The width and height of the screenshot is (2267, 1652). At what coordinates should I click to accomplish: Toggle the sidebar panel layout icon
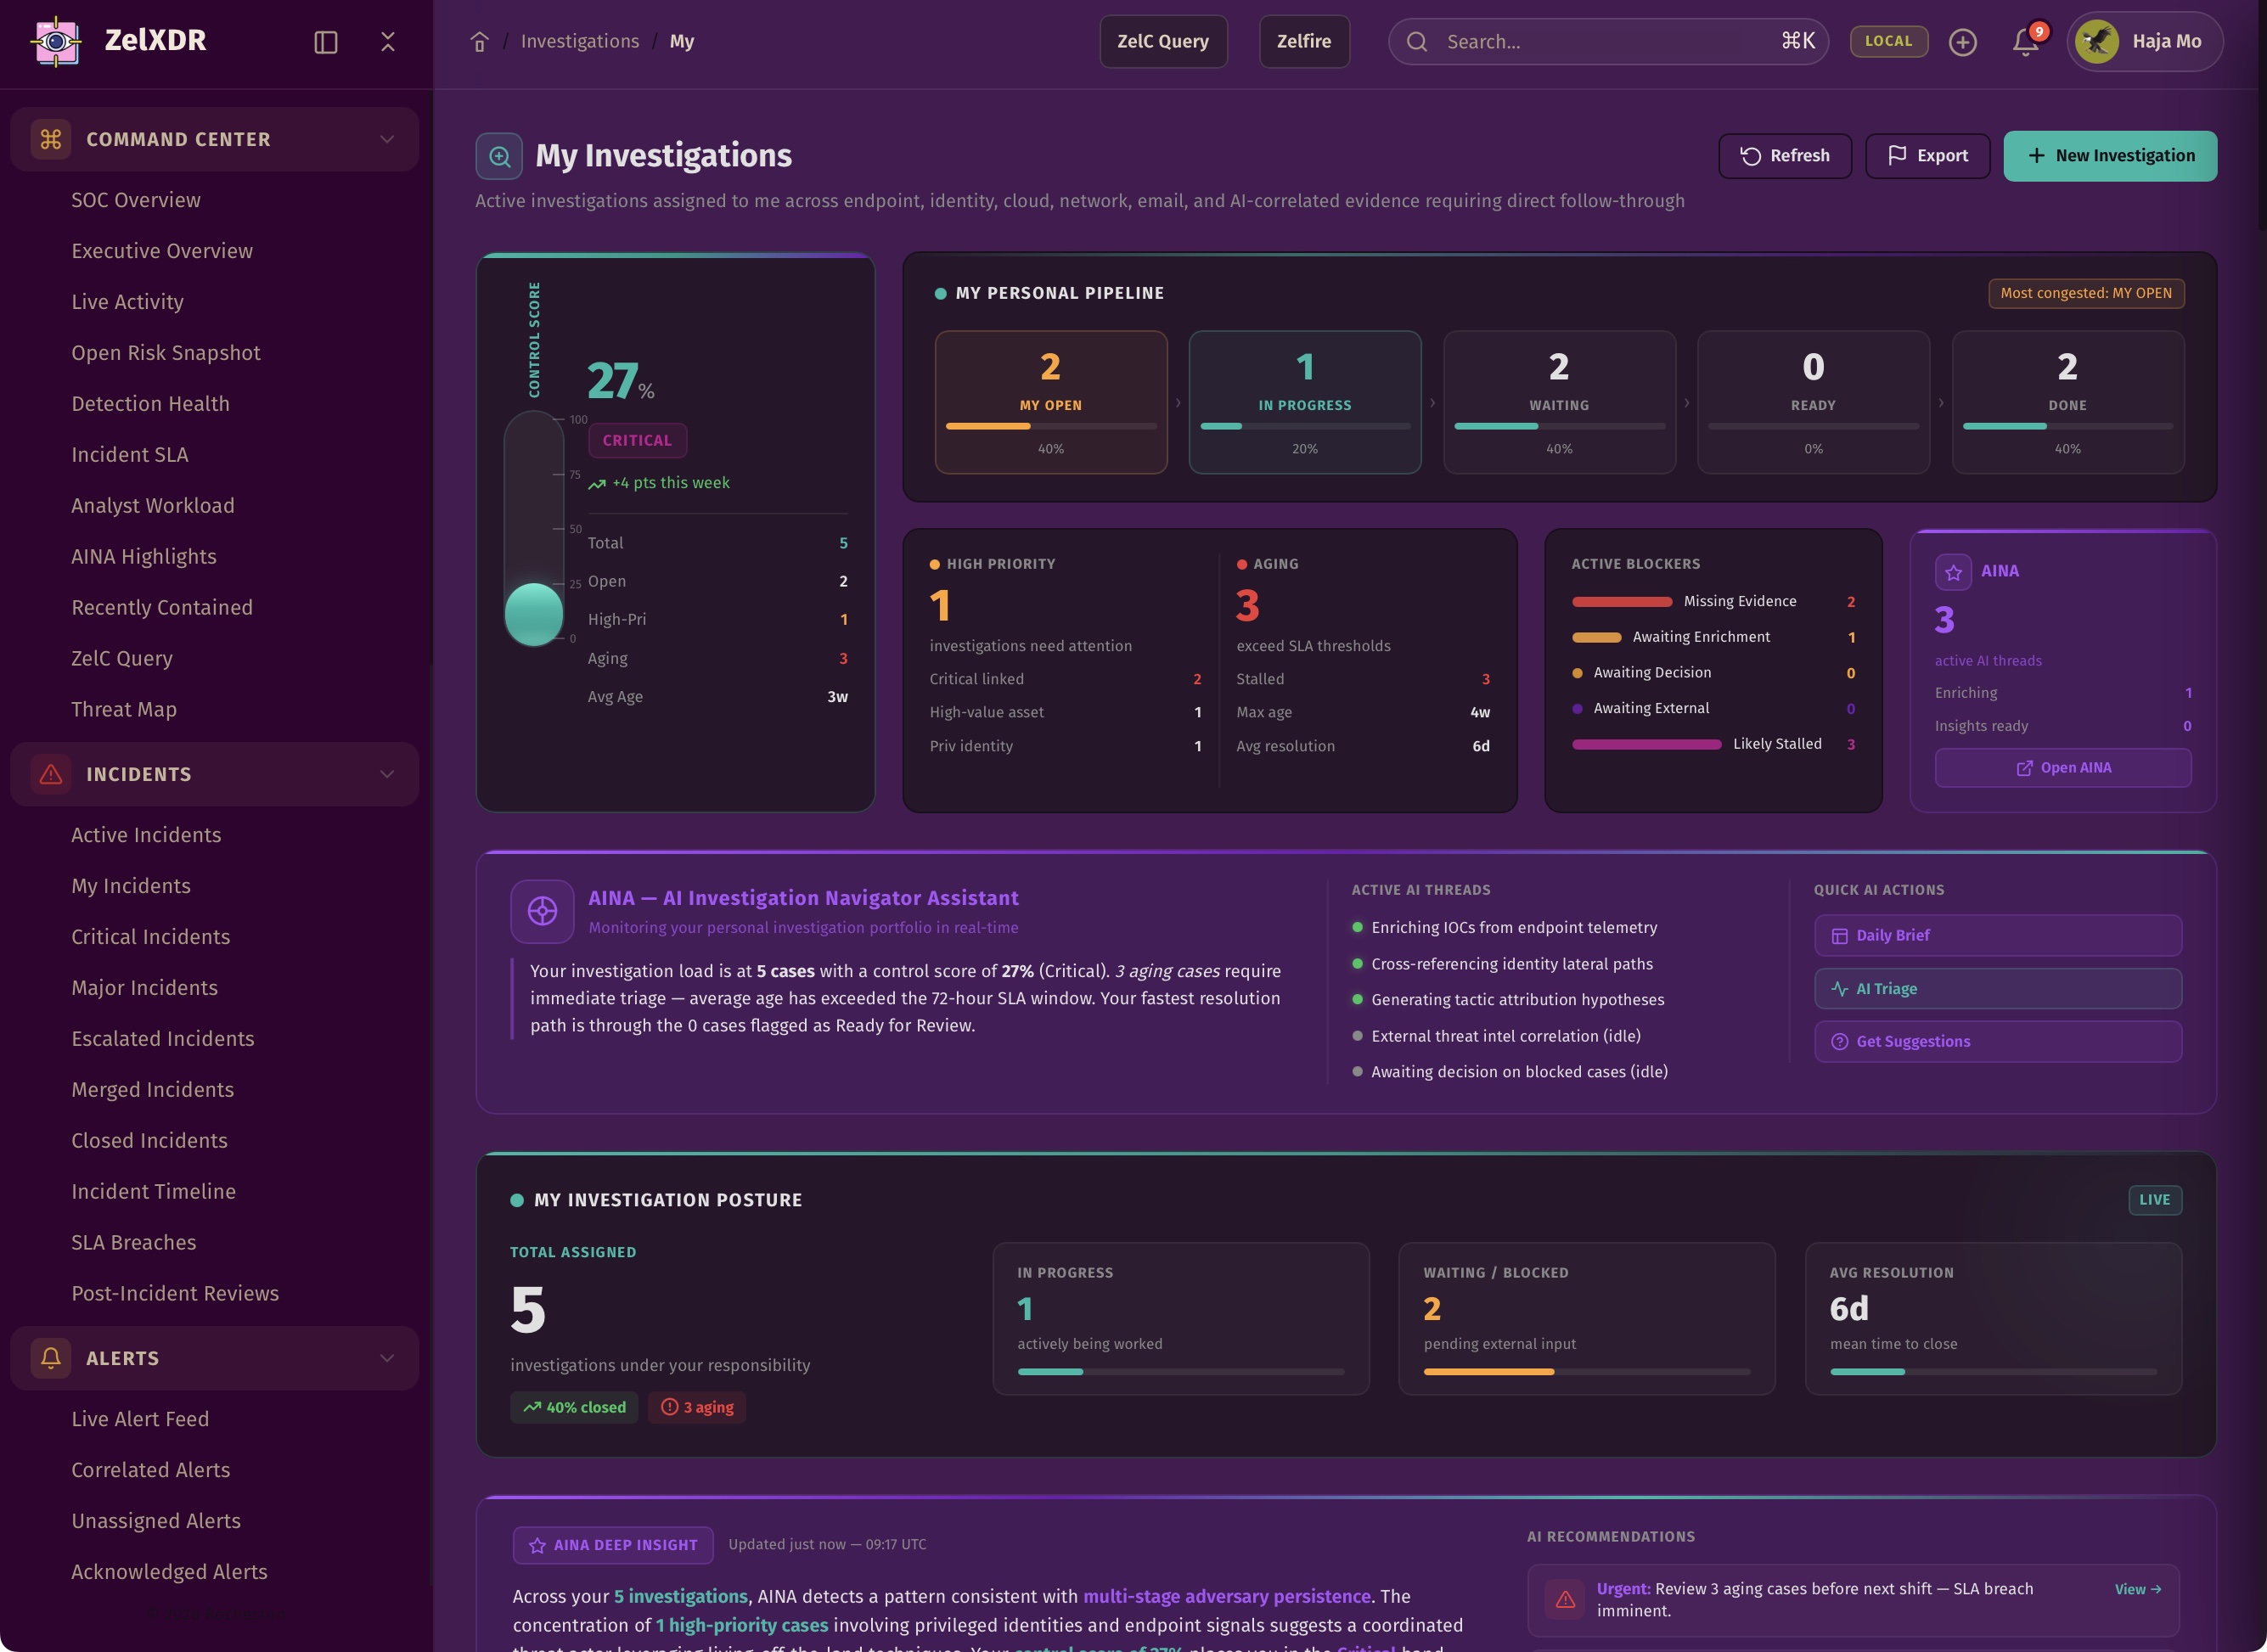[325, 42]
